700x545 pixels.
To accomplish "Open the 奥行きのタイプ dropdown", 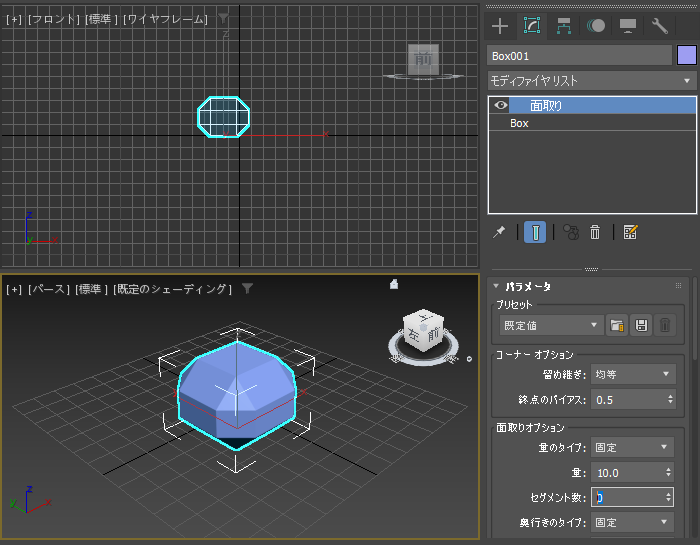I will coord(632,522).
